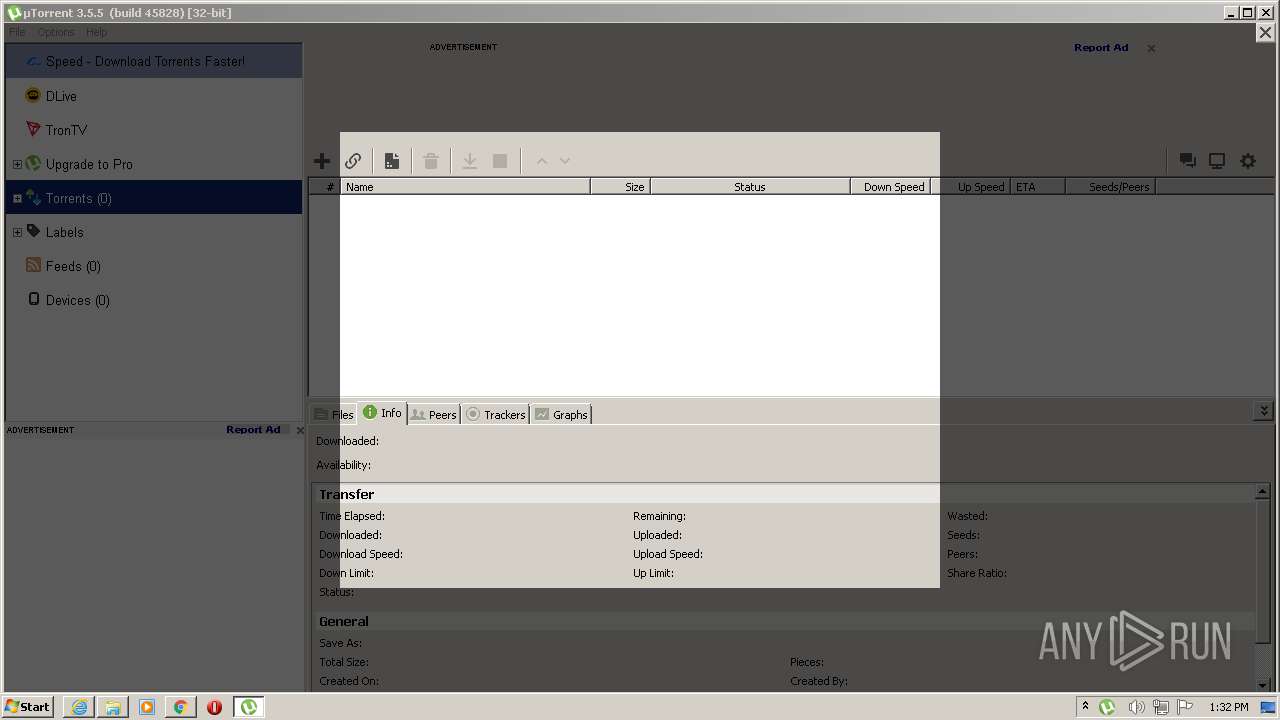The height and width of the screenshot is (720, 1280).
Task: Switch to the Peers tab
Action: click(x=434, y=414)
